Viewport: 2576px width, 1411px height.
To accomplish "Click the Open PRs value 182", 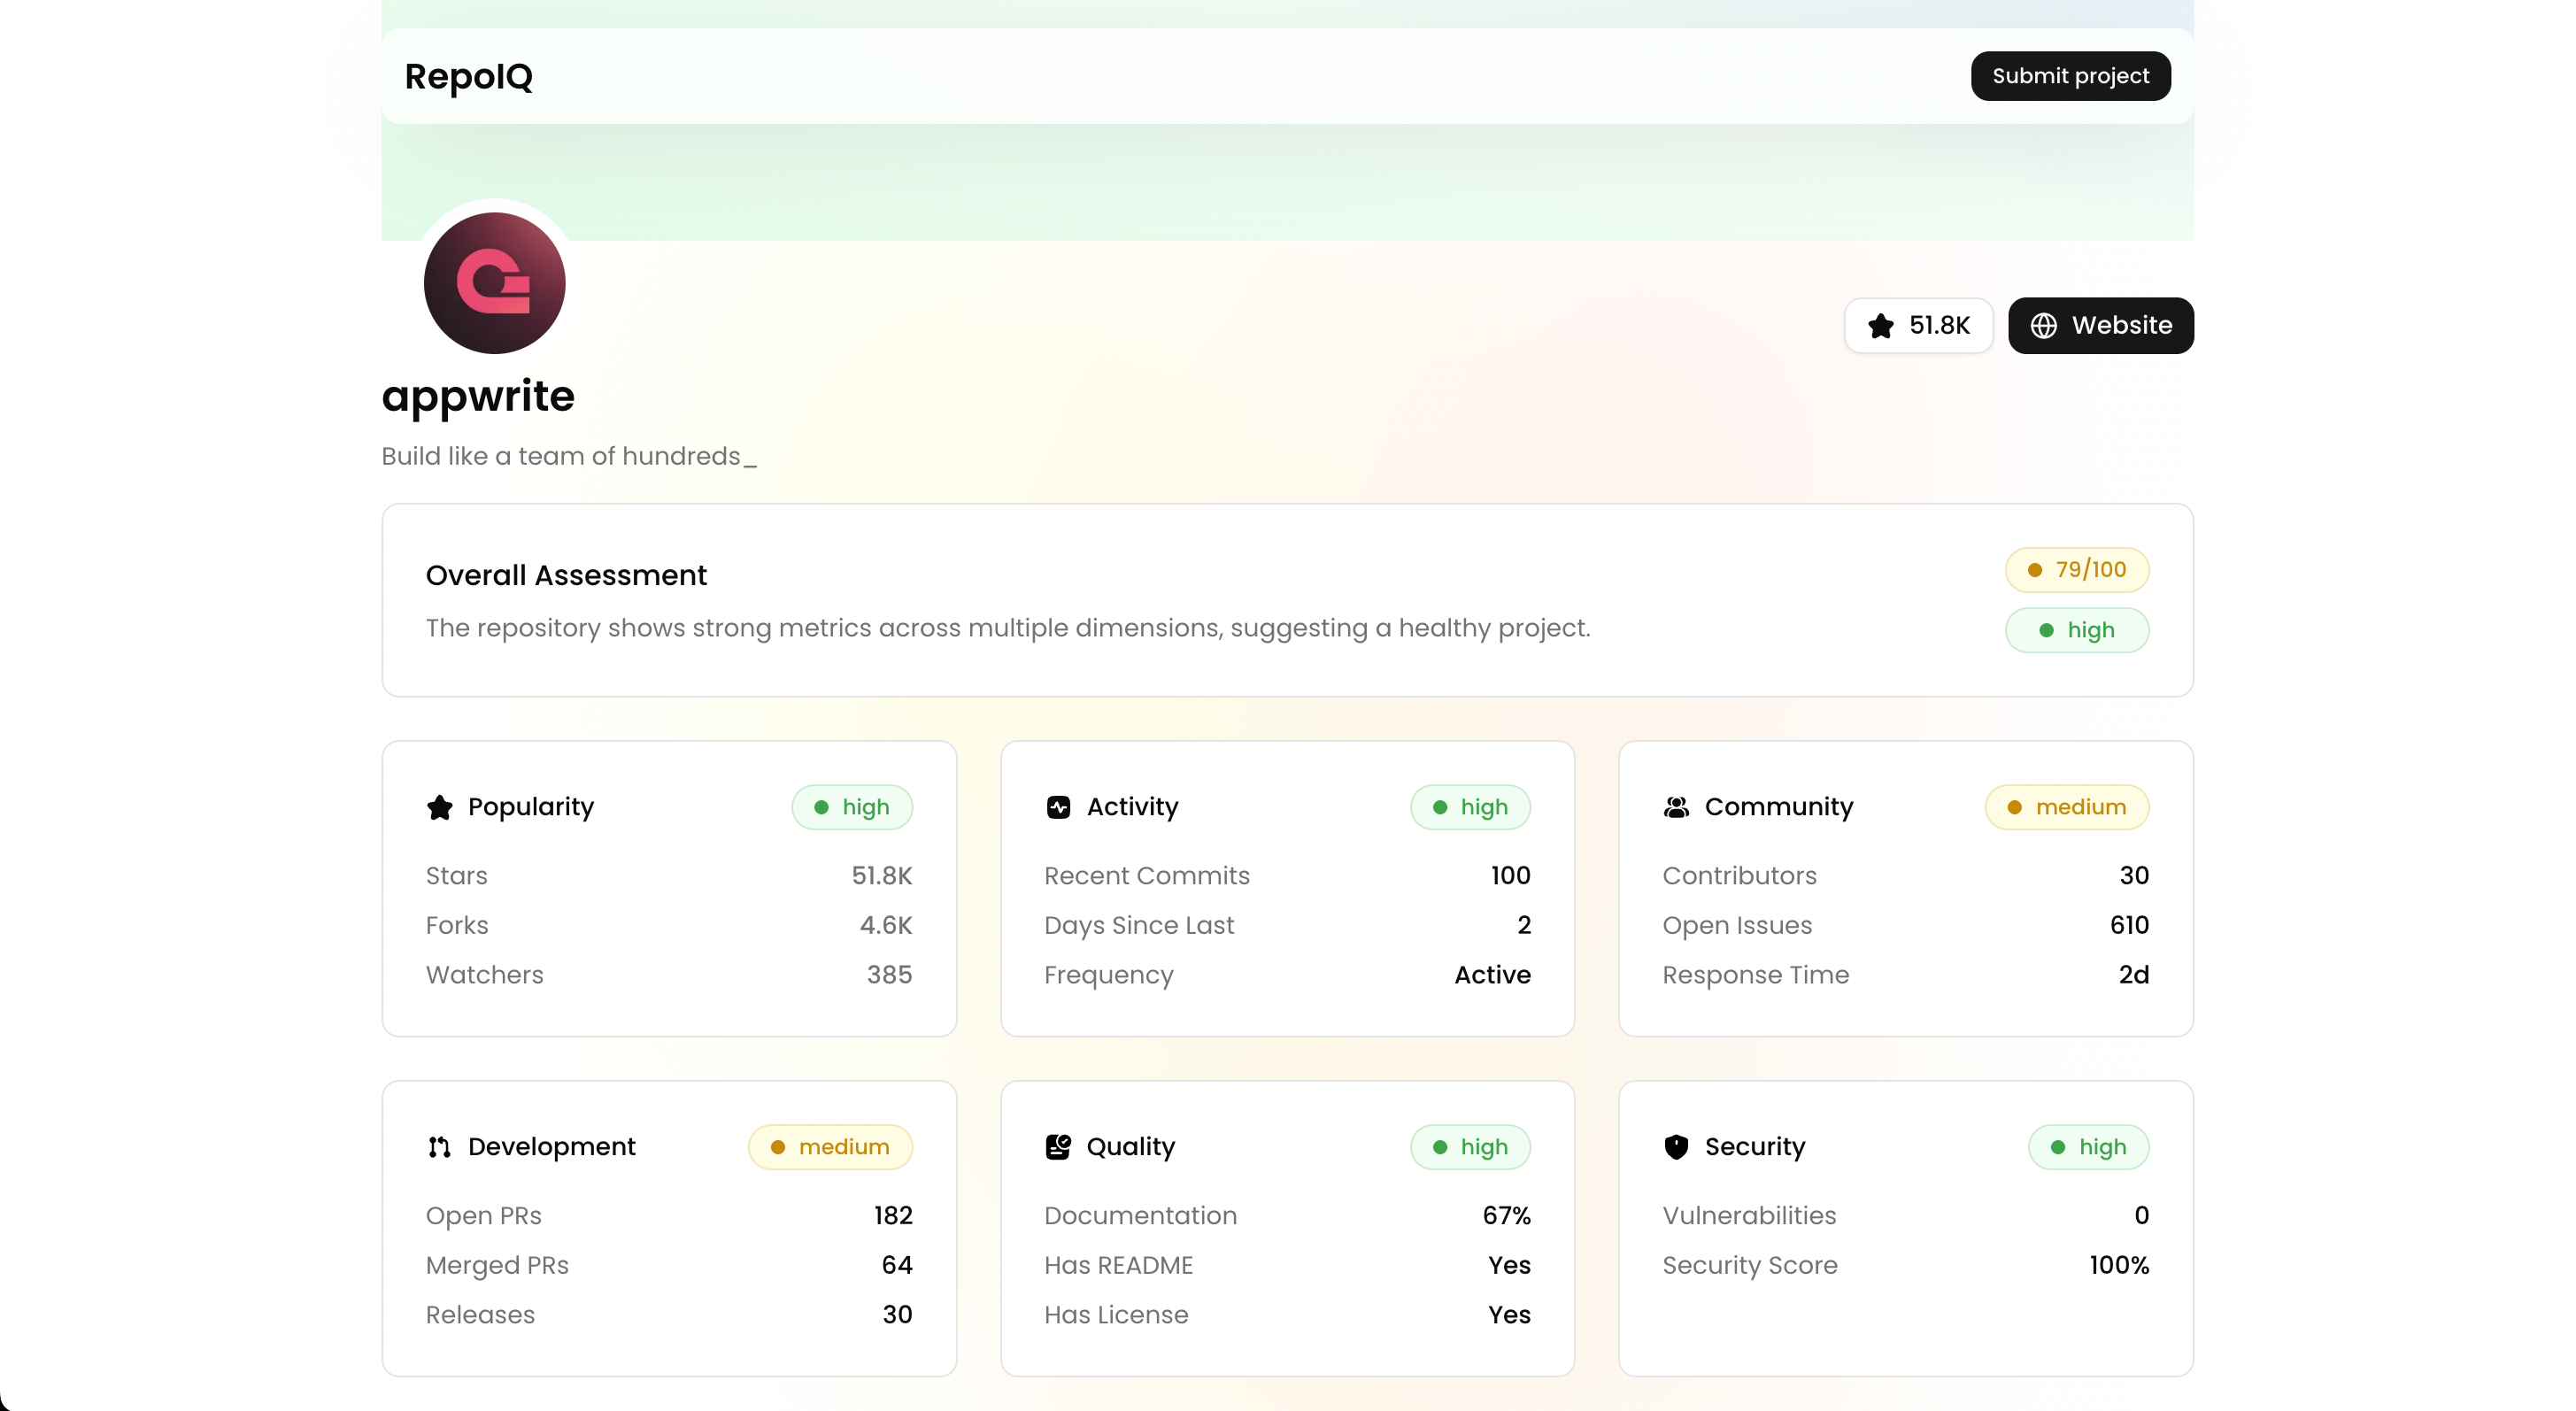I will pos(893,1215).
